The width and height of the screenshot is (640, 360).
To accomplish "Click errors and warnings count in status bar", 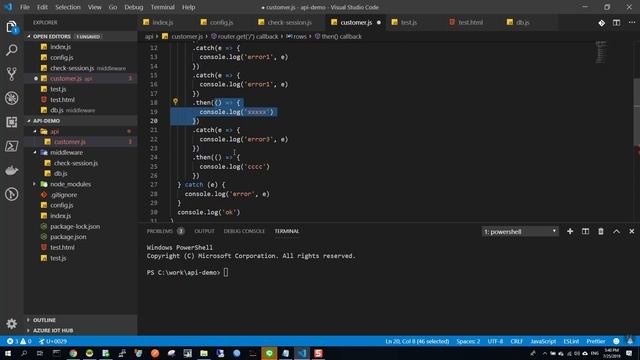I will (x=19, y=341).
